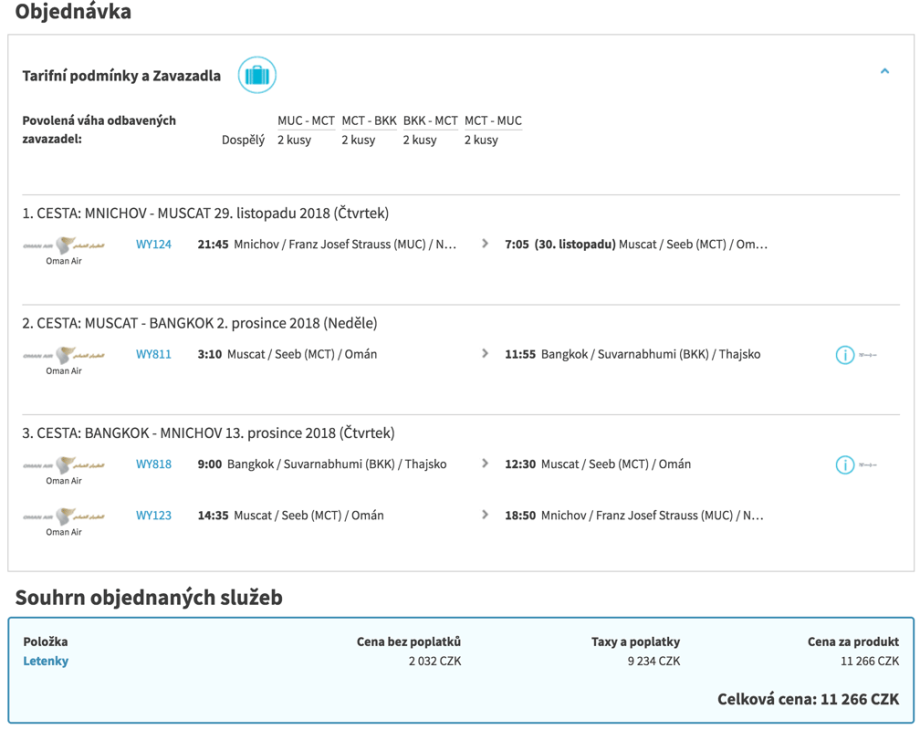Collapse the Tarifní podmínky a Zavazadla section
The height and width of the screenshot is (730, 920).
pyautogui.click(x=884, y=72)
